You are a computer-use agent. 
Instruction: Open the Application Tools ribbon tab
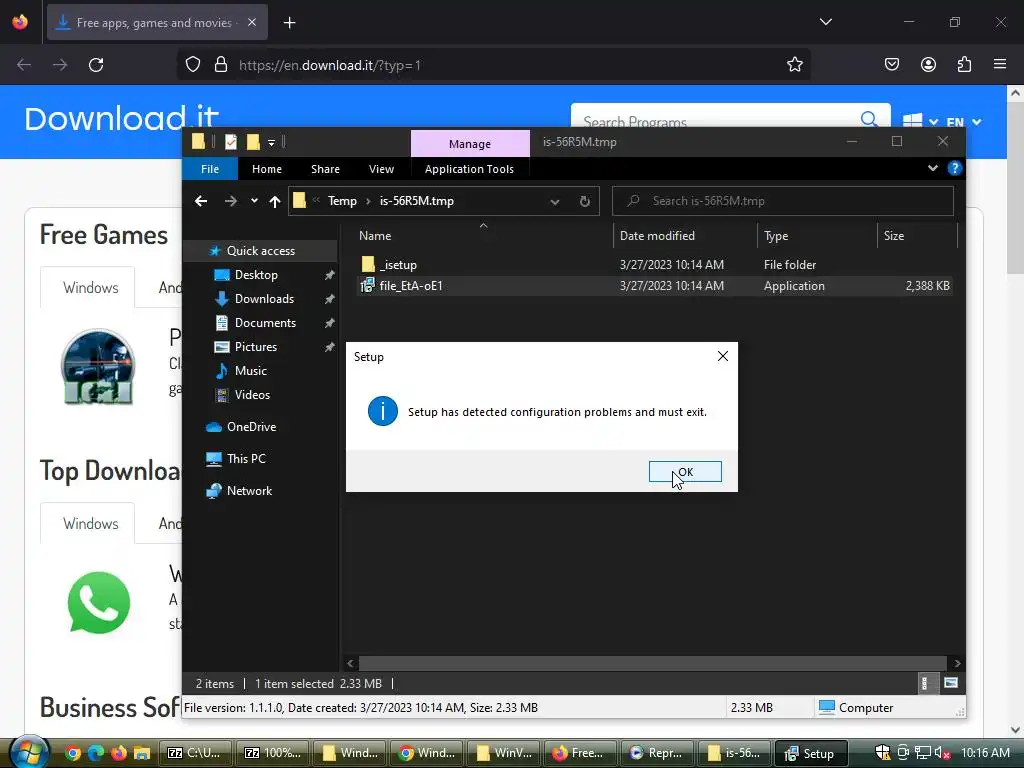[x=469, y=168]
